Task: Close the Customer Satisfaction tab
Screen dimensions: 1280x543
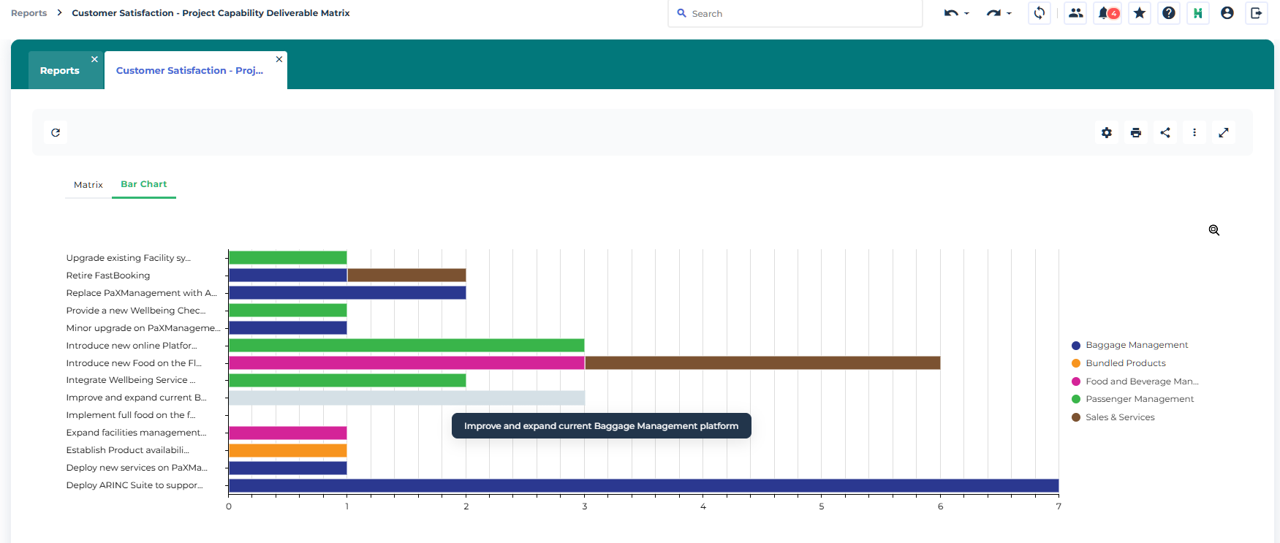Action: click(279, 59)
